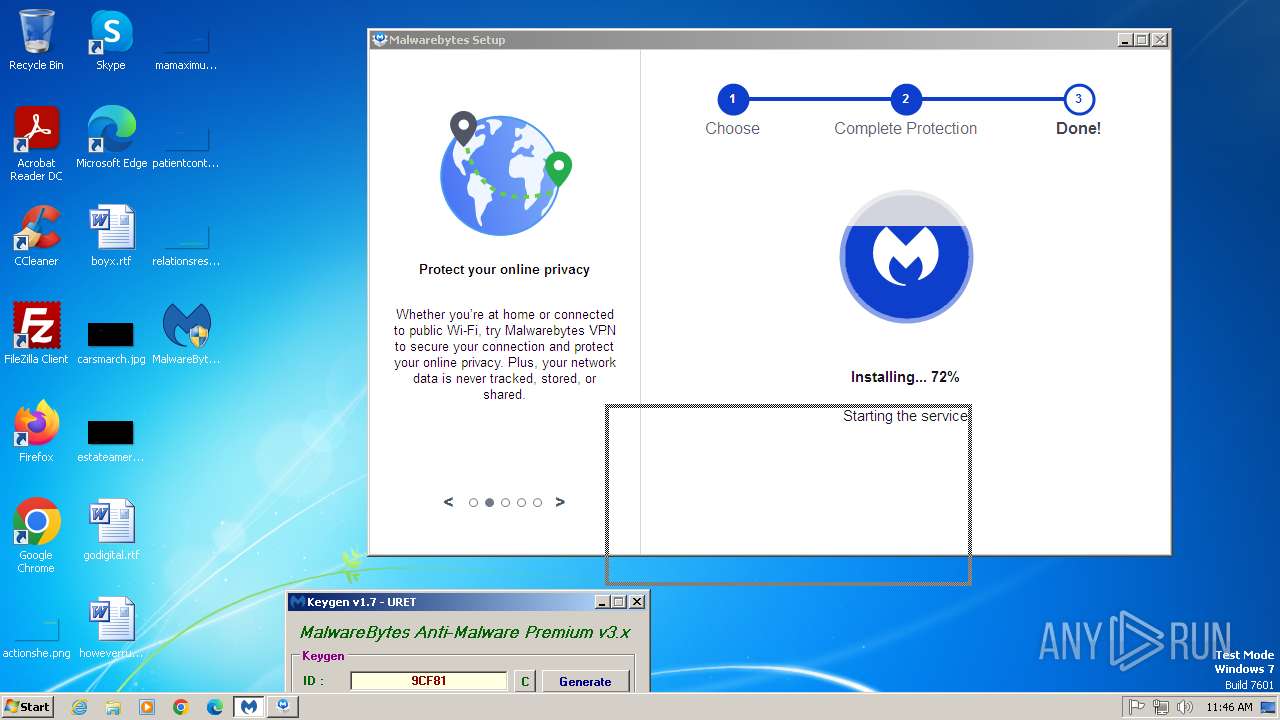Open Internet Explorer from the taskbar
The width and height of the screenshot is (1280, 720).
[80, 707]
